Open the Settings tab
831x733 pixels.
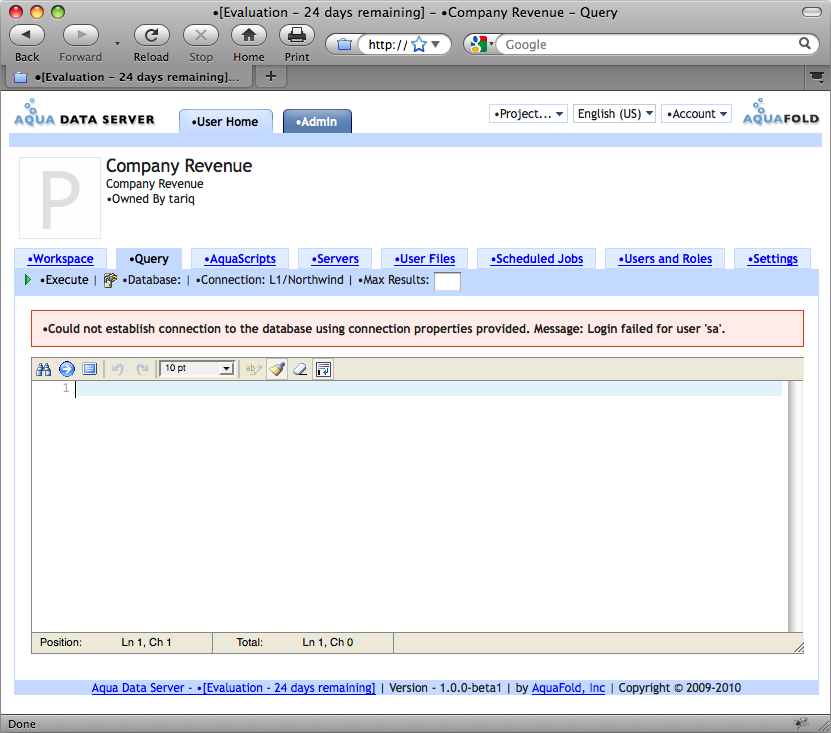772,259
